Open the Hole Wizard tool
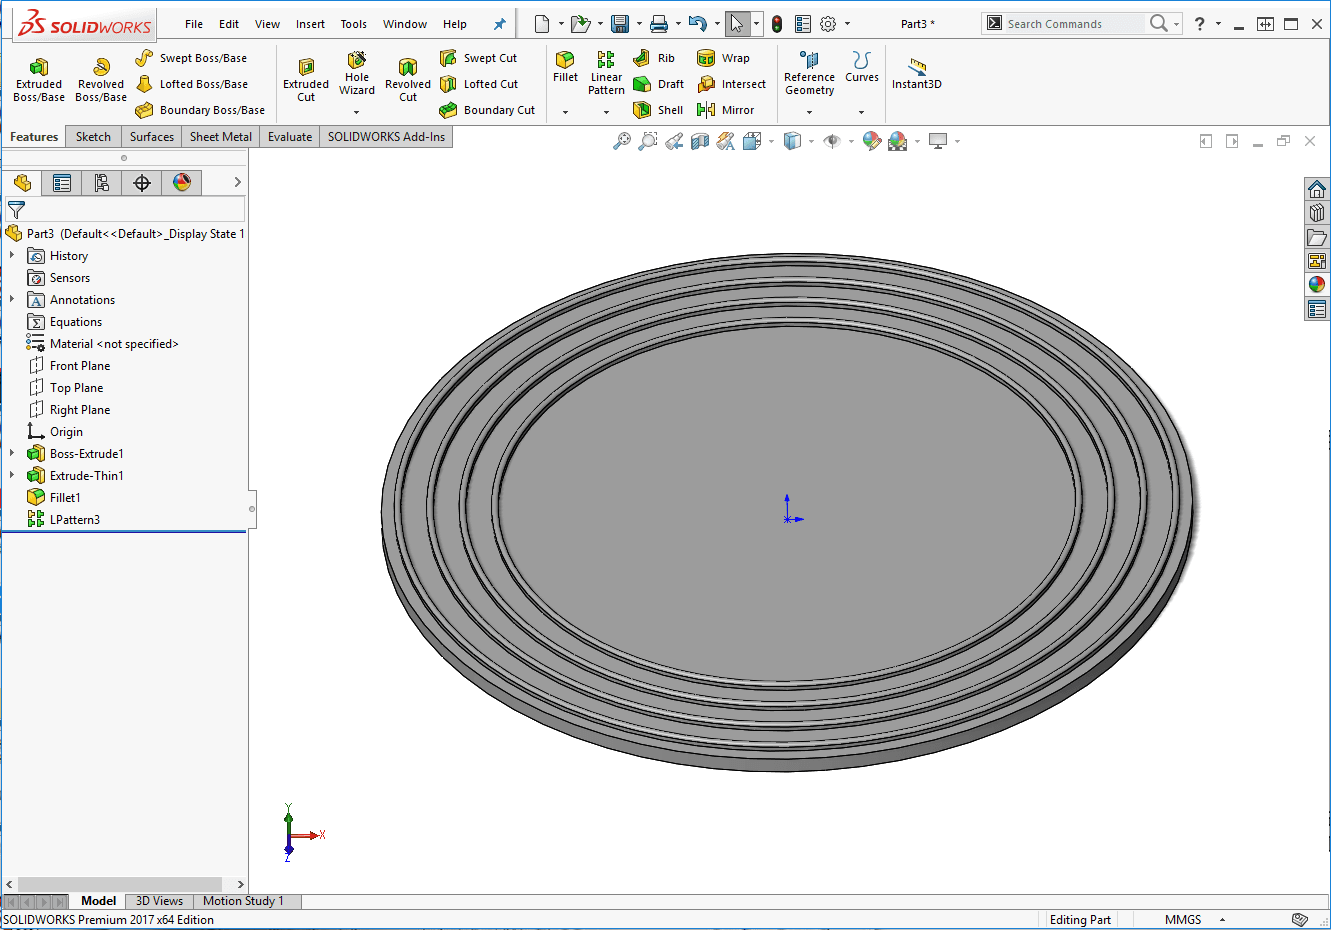 point(357,73)
